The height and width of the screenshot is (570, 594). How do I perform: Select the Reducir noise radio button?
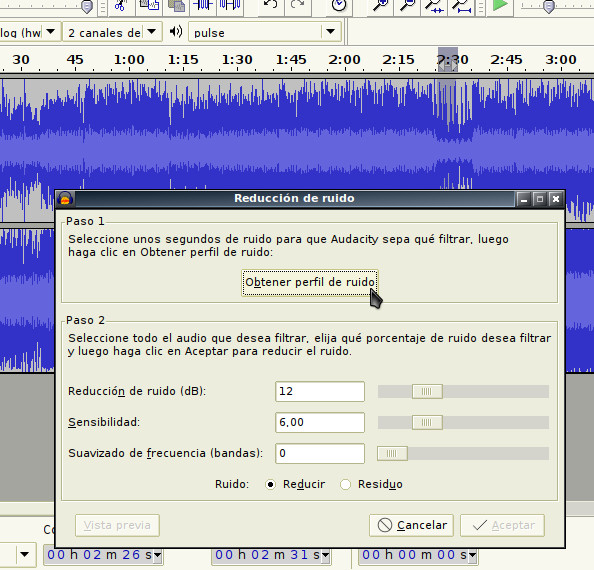click(270, 484)
